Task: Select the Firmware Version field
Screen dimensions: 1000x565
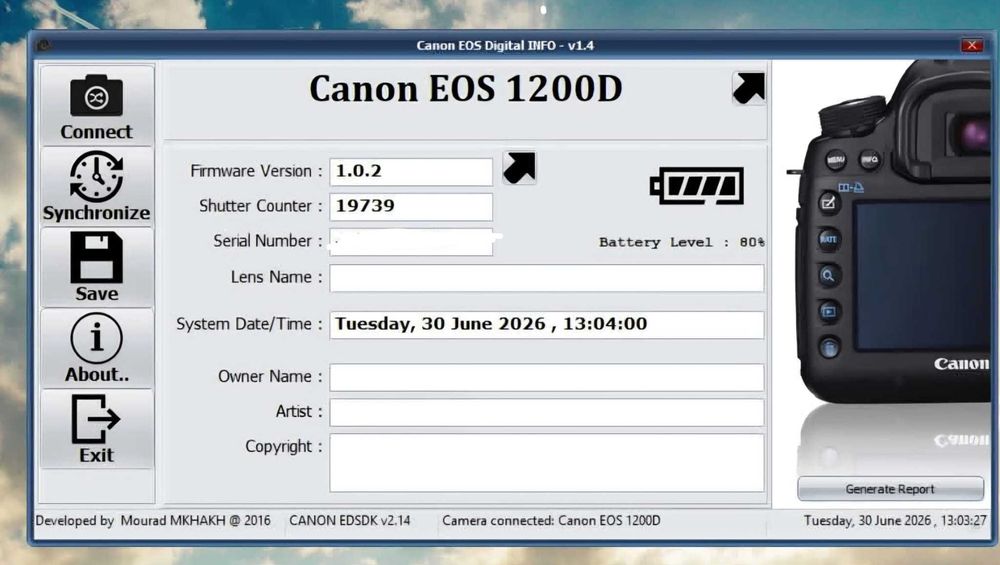Action: 411,172
